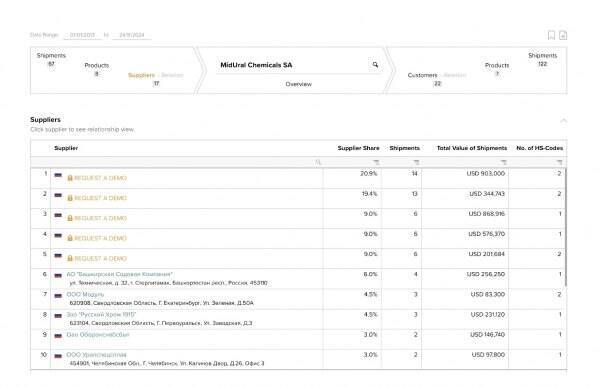Click the table's vertical scrollbar

pos(566,227)
